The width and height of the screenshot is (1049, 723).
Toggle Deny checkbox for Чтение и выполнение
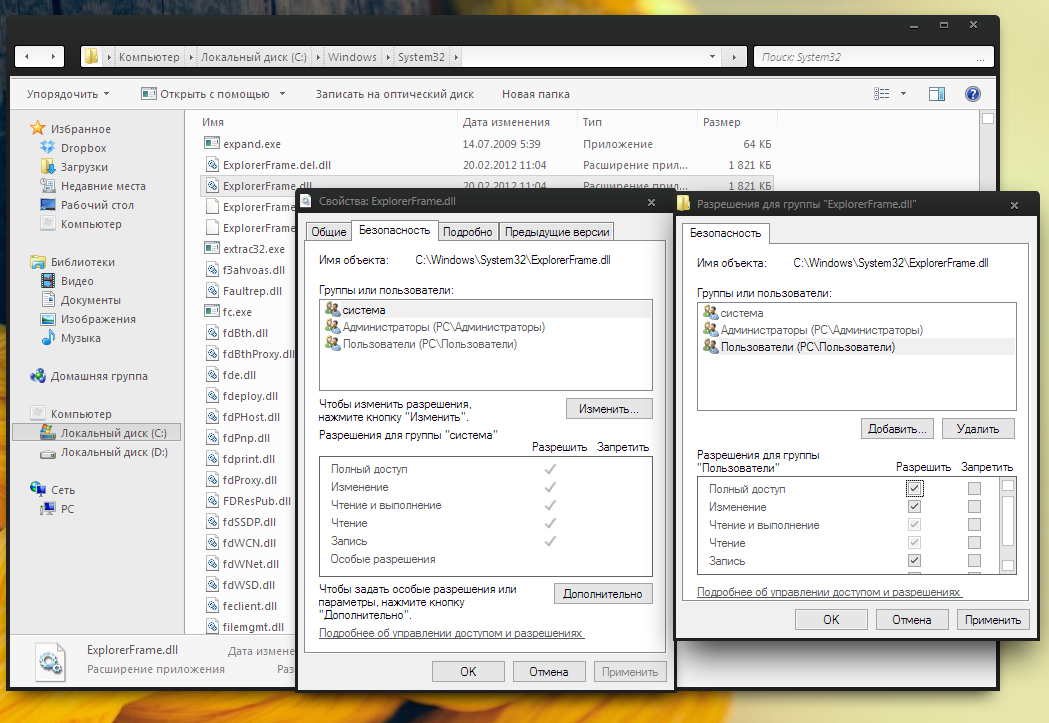point(974,524)
